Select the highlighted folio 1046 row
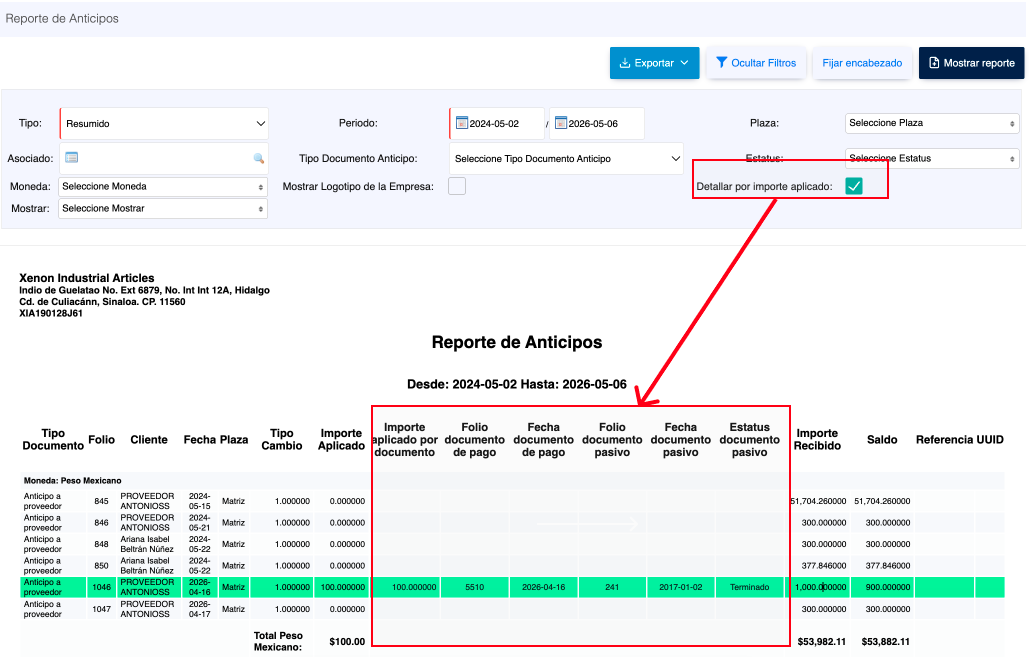The image size is (1029, 657). click(x=513, y=587)
